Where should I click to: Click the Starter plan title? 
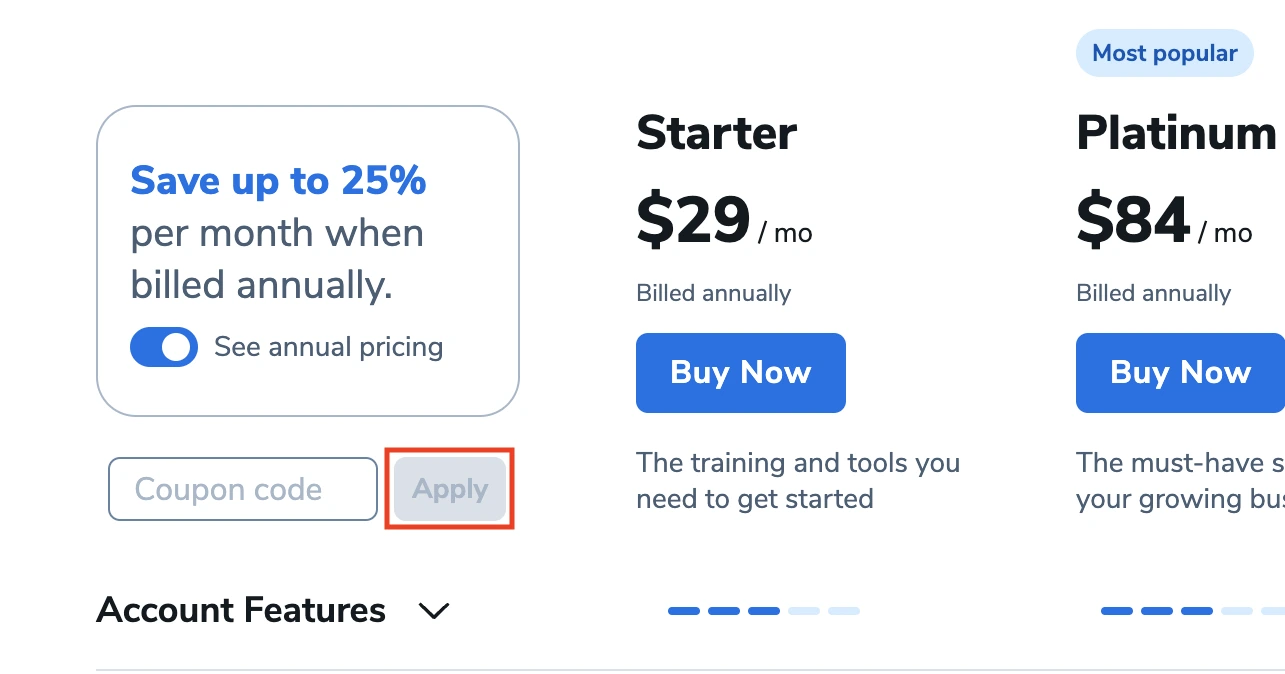pos(717,133)
